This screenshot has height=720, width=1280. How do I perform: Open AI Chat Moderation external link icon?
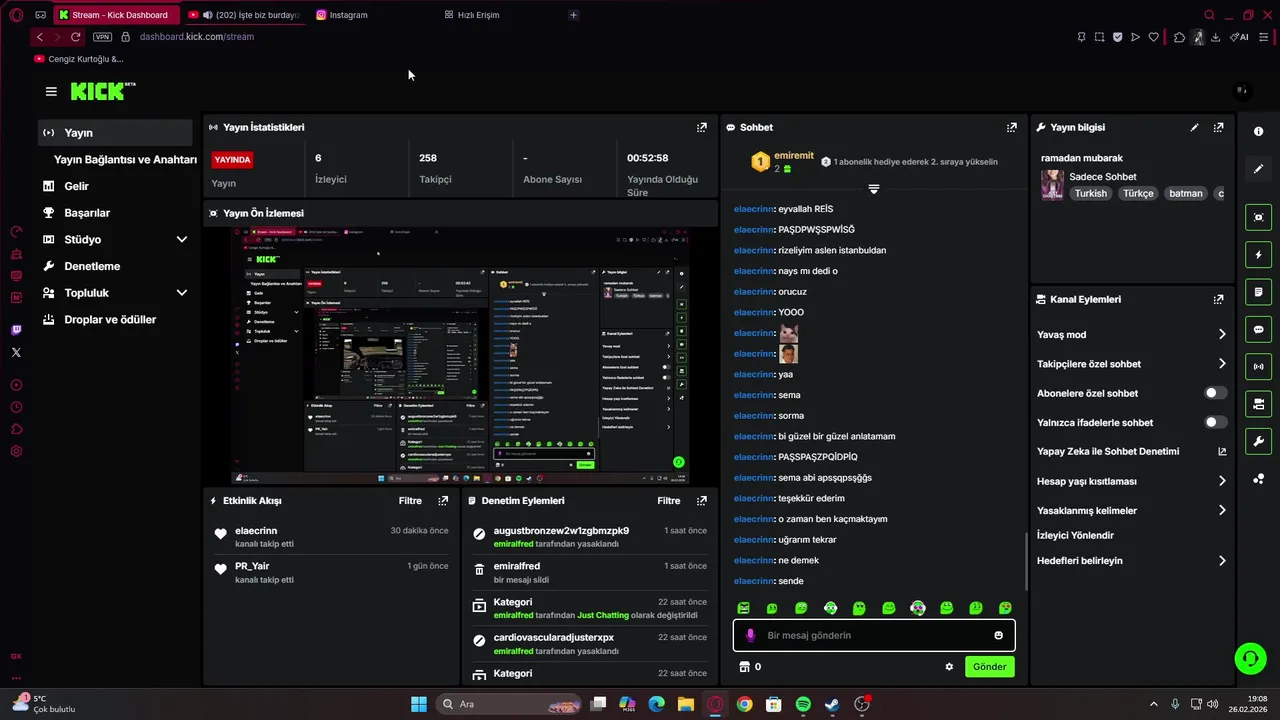click(1222, 452)
